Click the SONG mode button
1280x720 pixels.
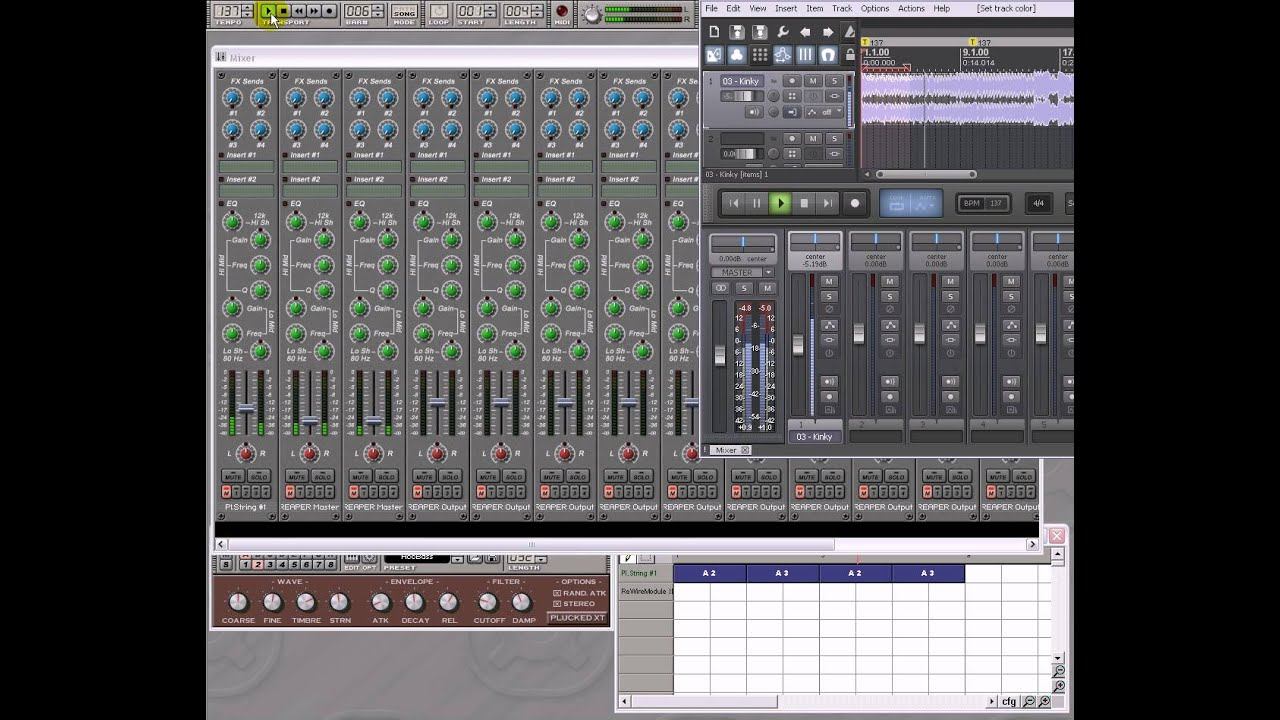[404, 13]
